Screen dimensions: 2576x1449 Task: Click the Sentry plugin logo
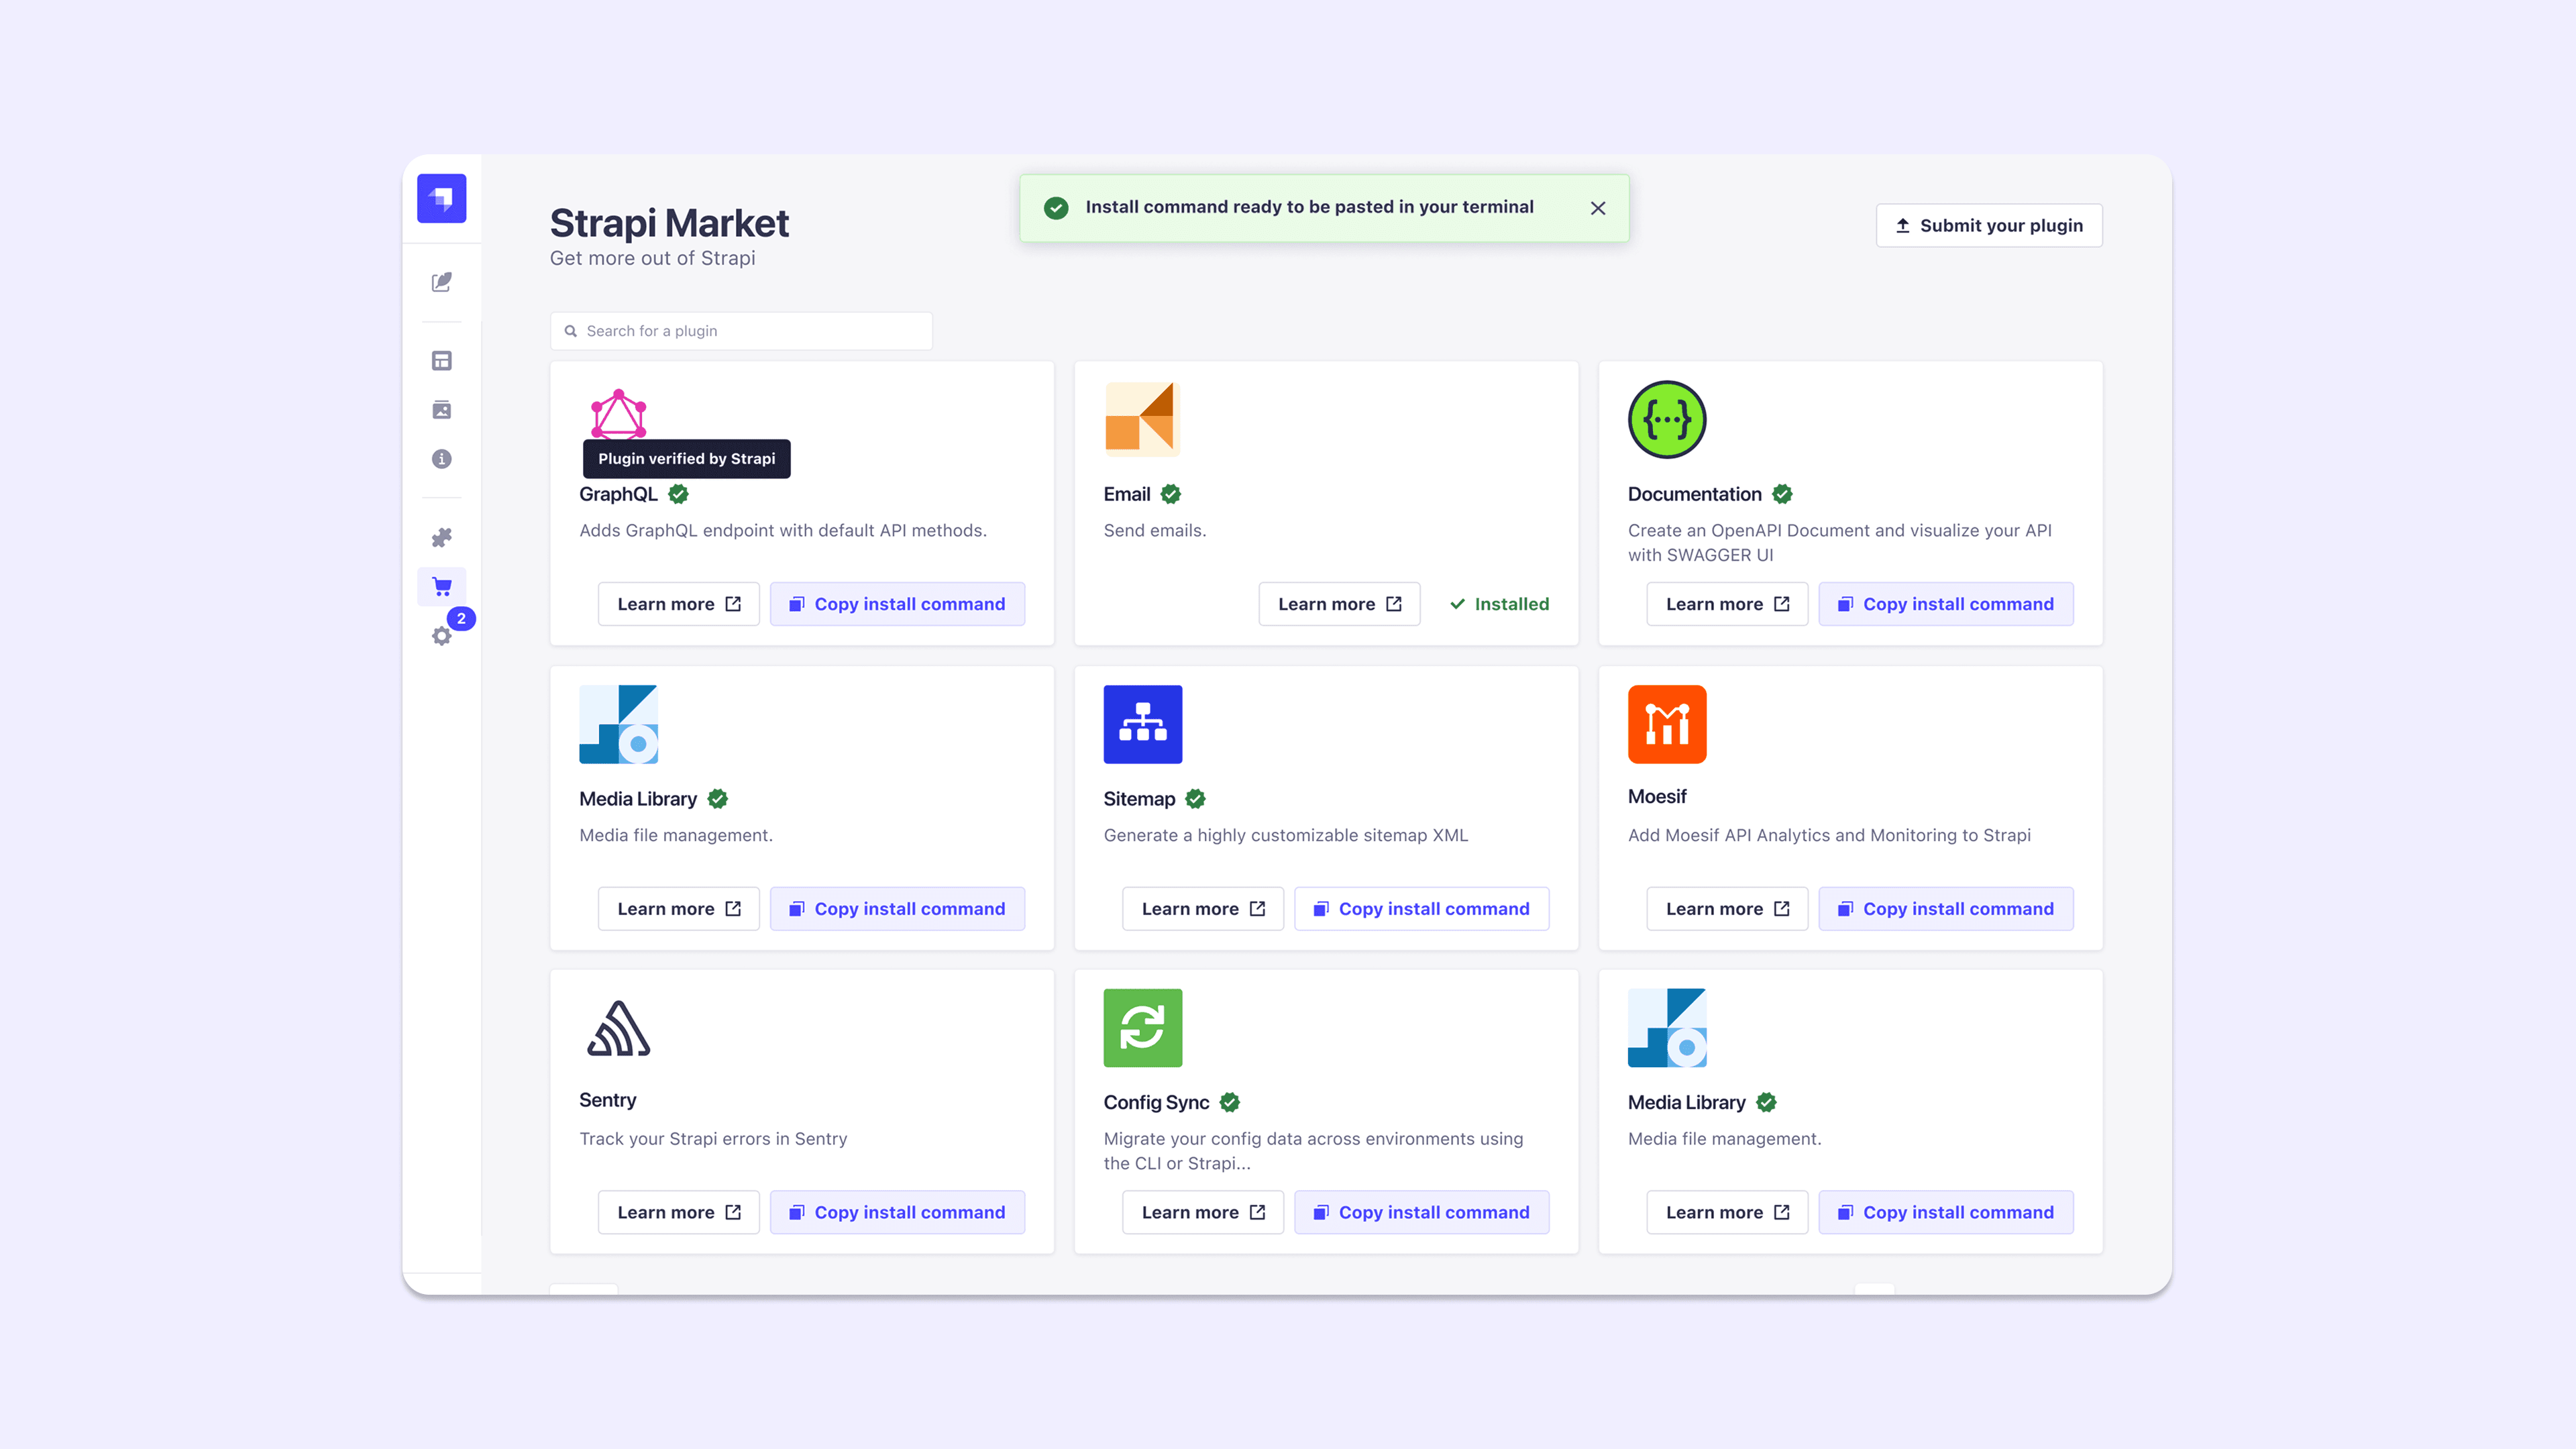point(618,1028)
